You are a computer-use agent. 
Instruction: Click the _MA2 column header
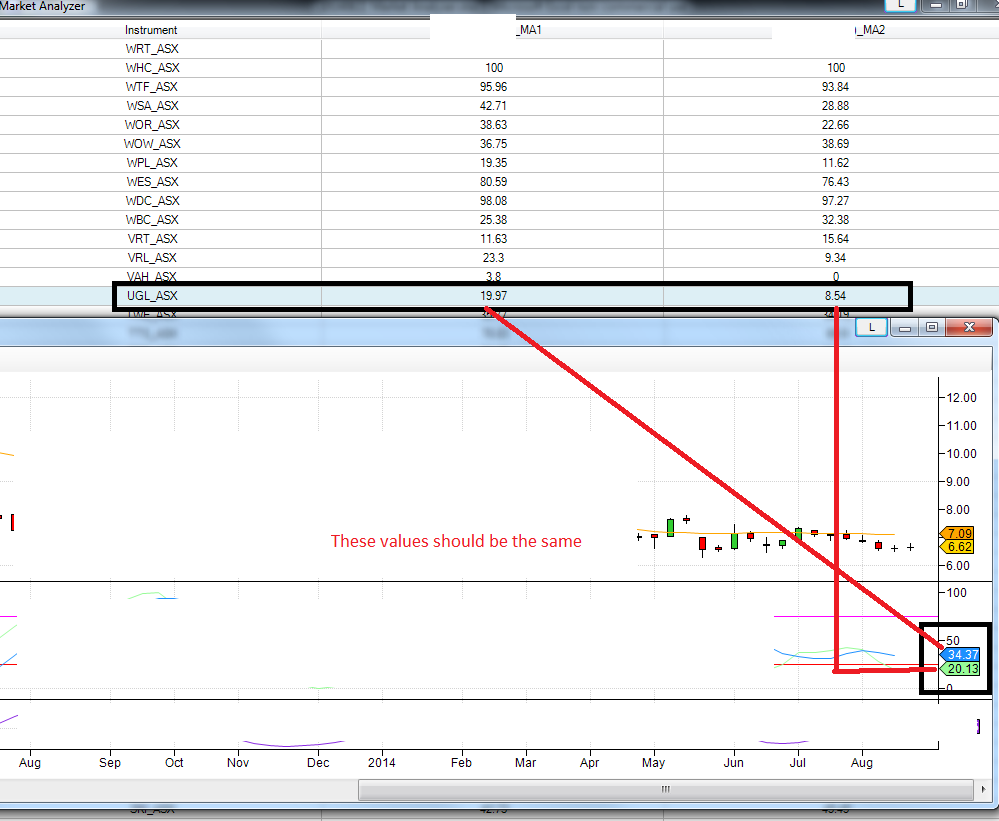click(x=831, y=30)
